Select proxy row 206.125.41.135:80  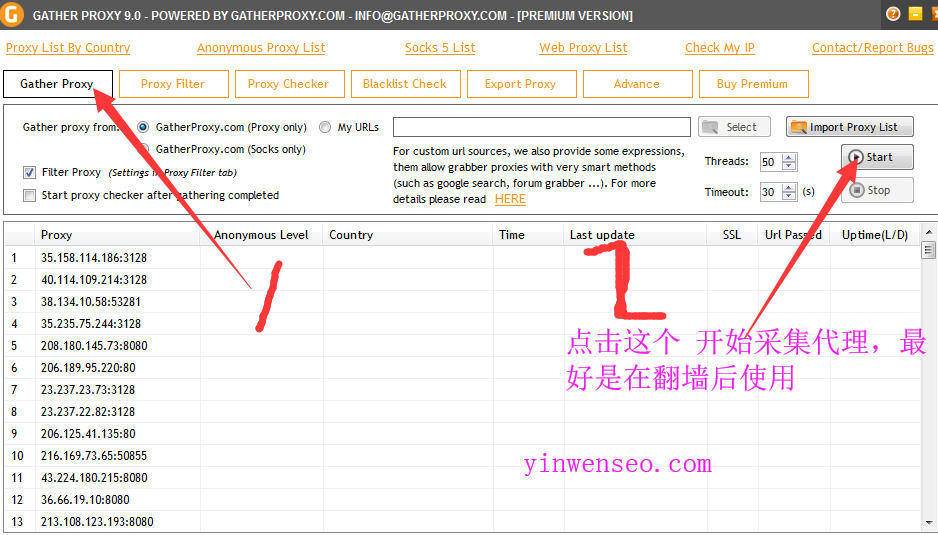[x=463, y=434]
